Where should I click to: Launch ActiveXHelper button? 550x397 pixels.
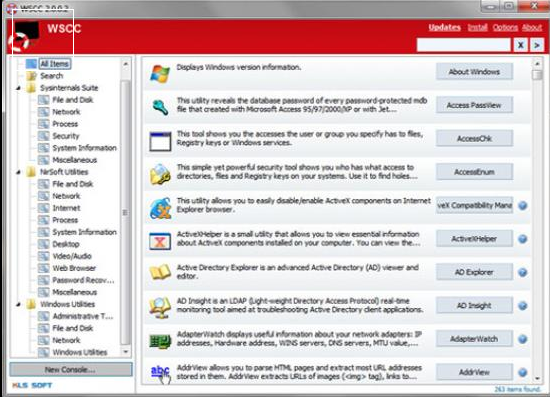point(474,239)
